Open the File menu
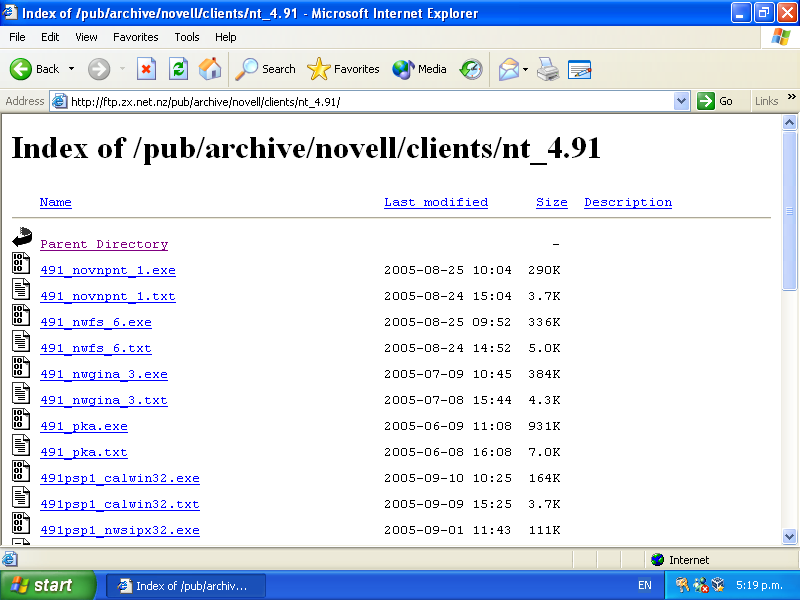Image resolution: width=800 pixels, height=600 pixels. (17, 37)
